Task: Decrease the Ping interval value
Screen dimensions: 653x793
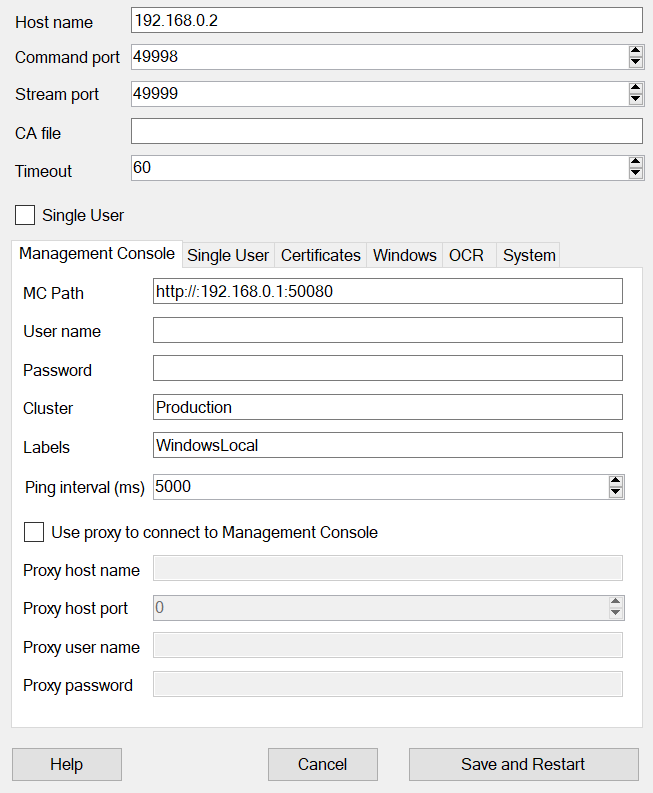Action: (615, 493)
